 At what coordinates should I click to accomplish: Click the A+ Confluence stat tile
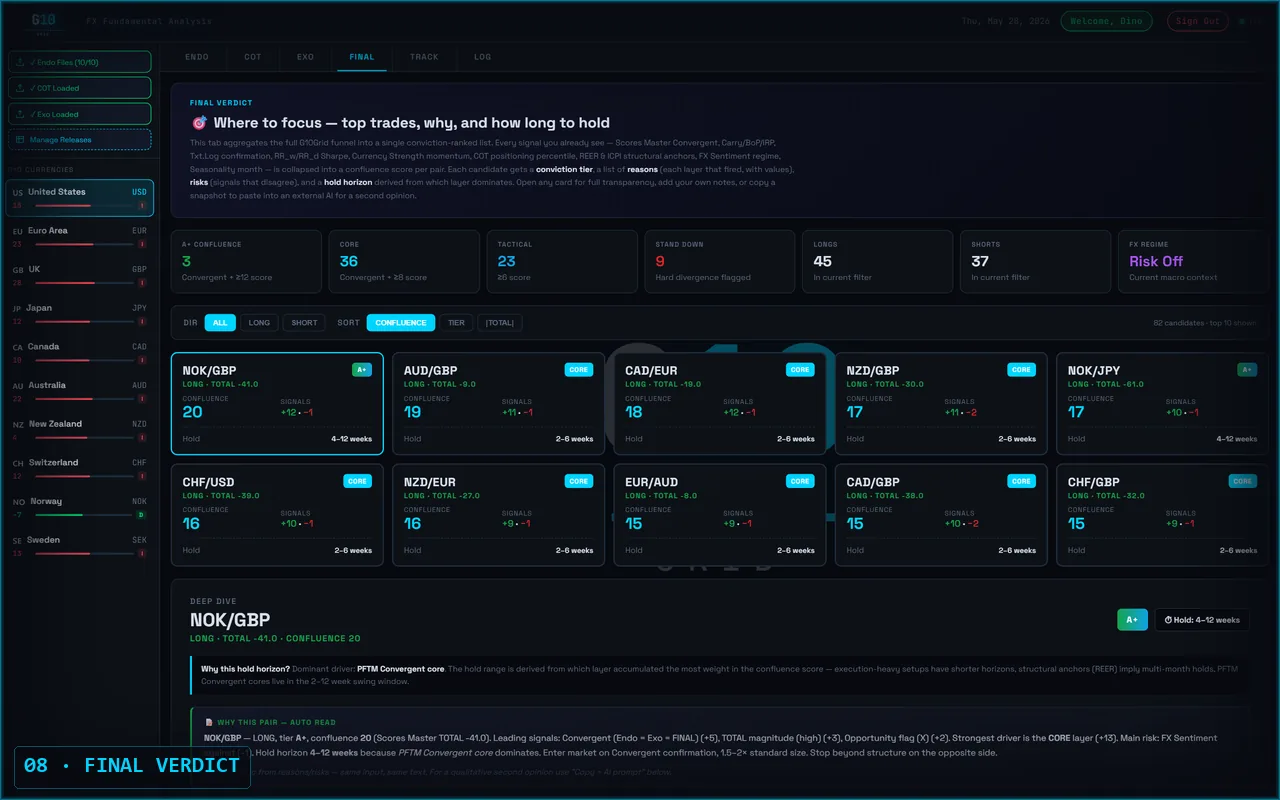pyautogui.click(x=246, y=261)
